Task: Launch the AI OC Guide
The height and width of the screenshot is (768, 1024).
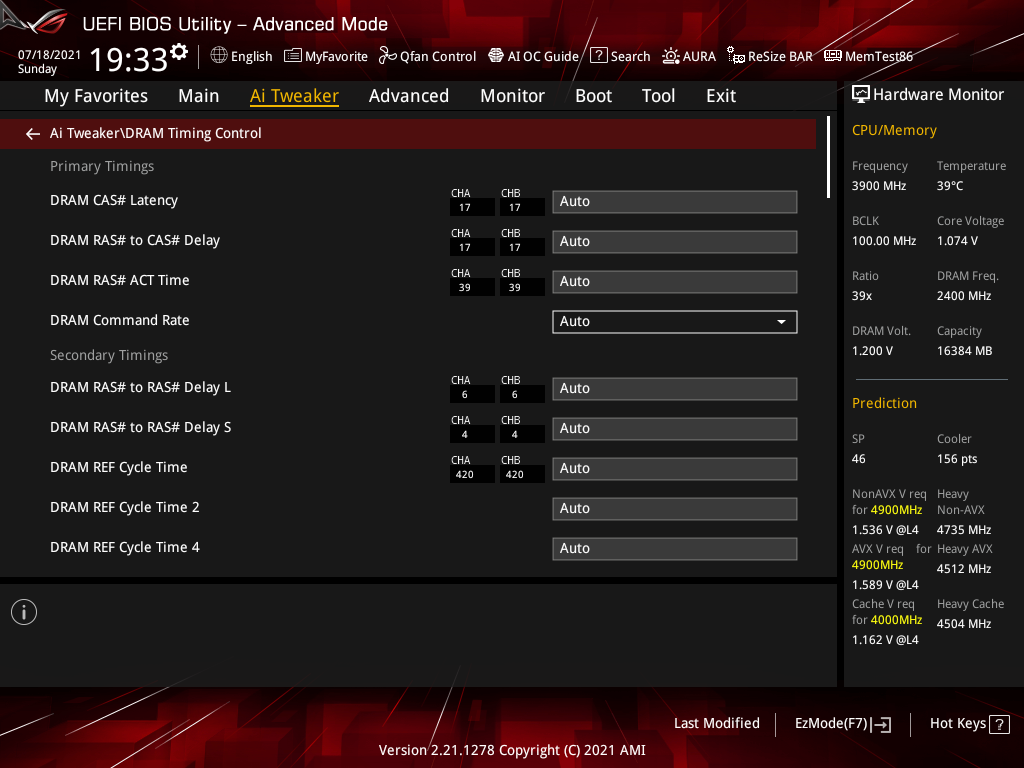Action: pos(533,56)
